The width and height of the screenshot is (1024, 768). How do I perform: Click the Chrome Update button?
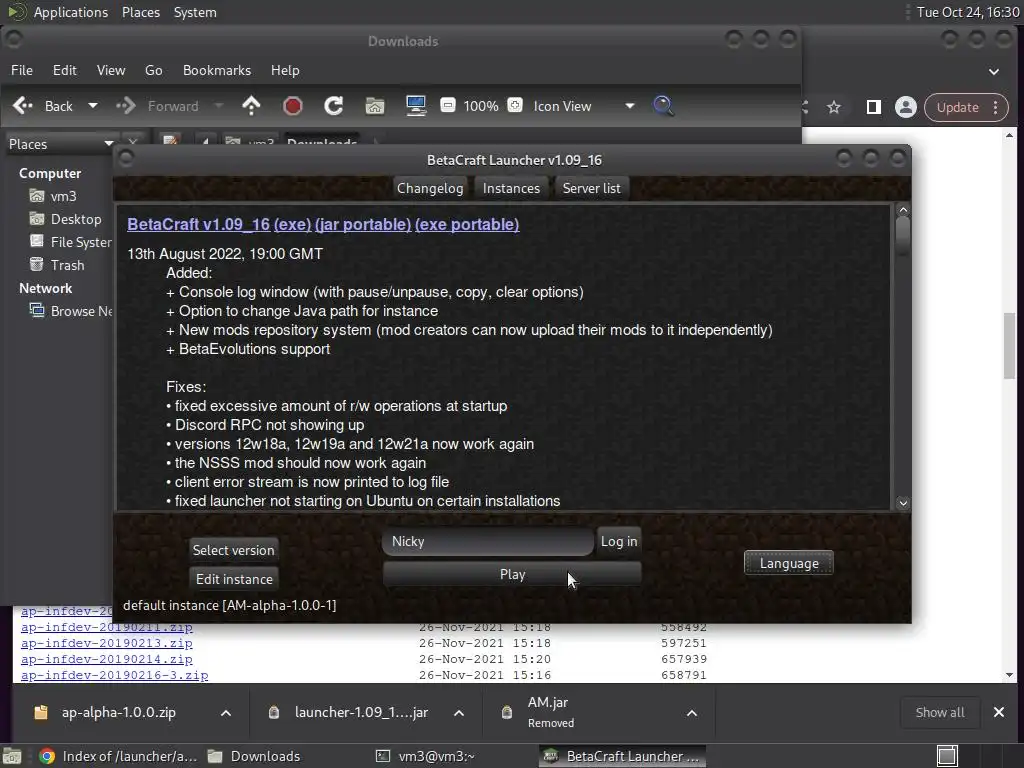[957, 107]
